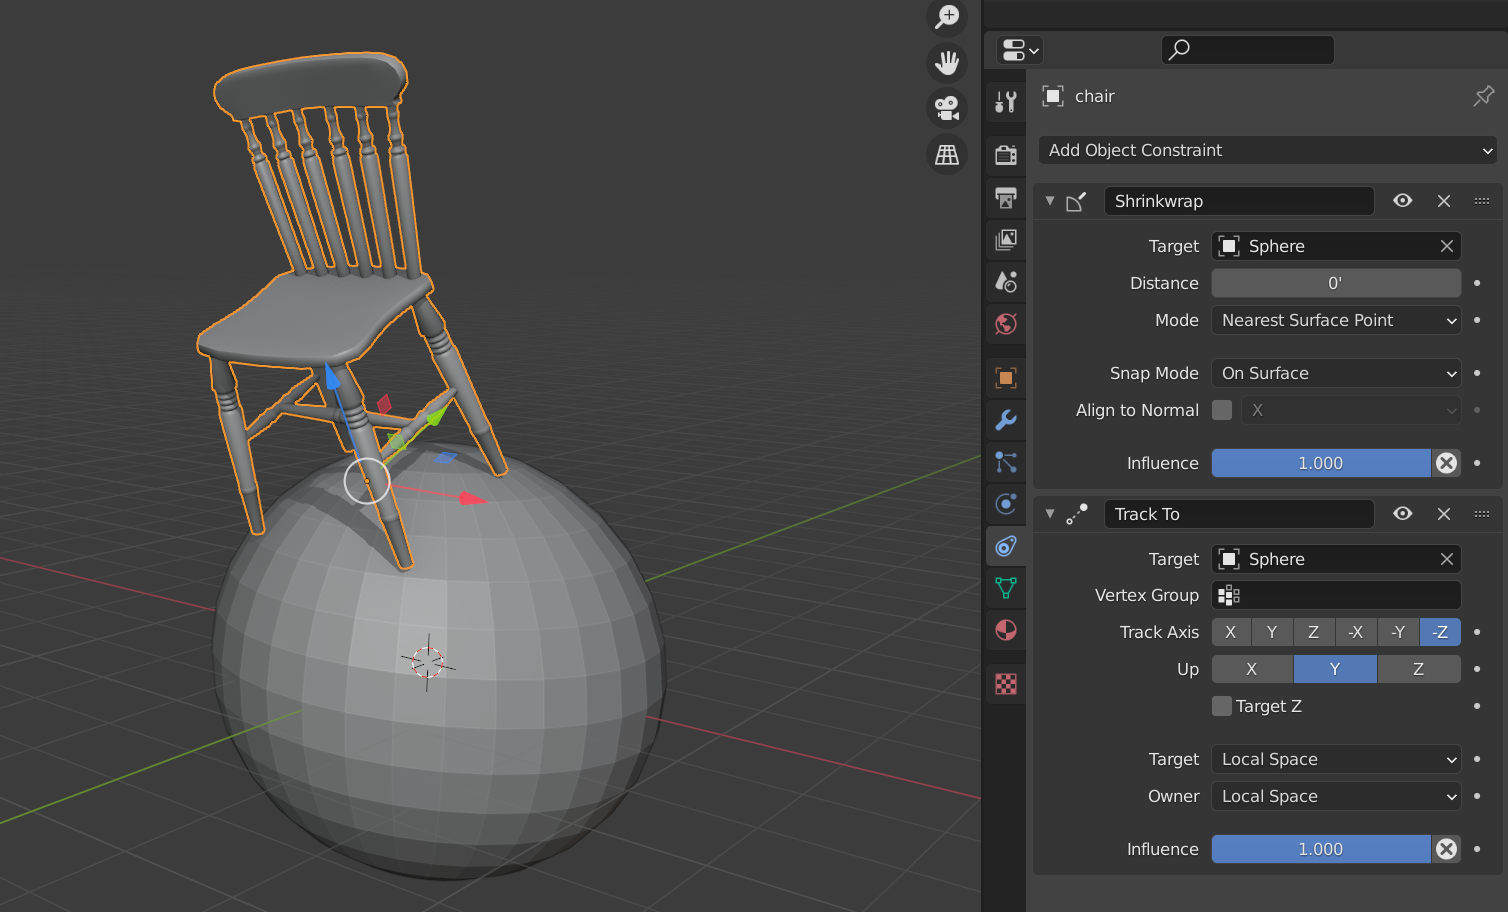The image size is (1508, 912).
Task: Click the Shrinkwrap name field
Action: click(1239, 201)
